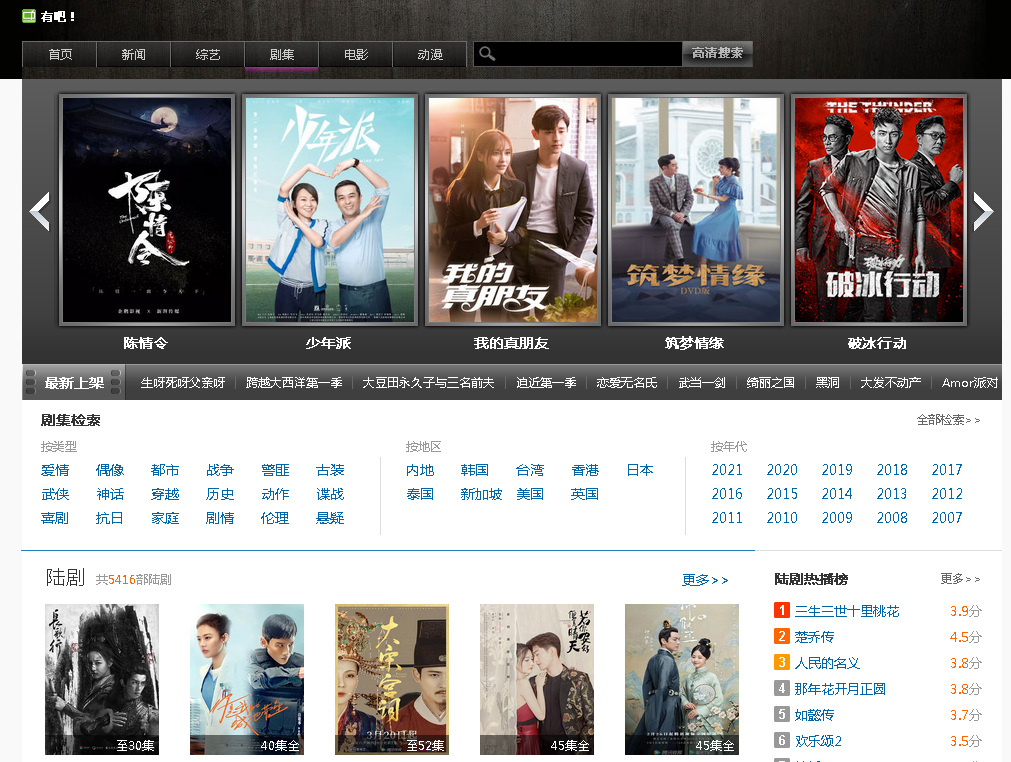Open 大豆田永久子与三名前夫 link
The image size is (1011, 762).
[x=428, y=383]
